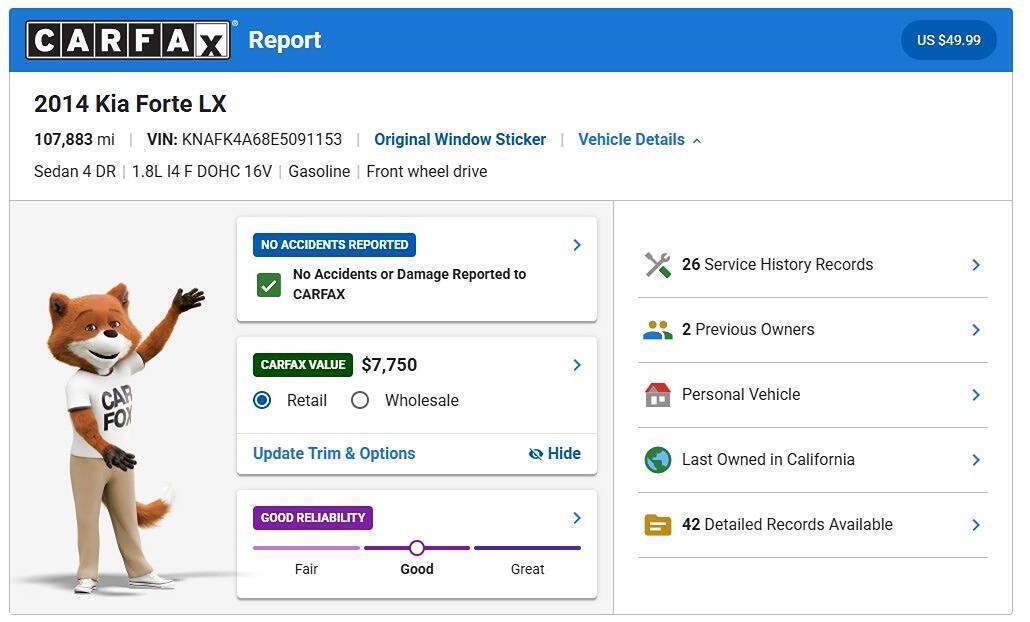Click the green checkmark no-accidents icon
This screenshot has width=1030, height=622.
point(269,285)
